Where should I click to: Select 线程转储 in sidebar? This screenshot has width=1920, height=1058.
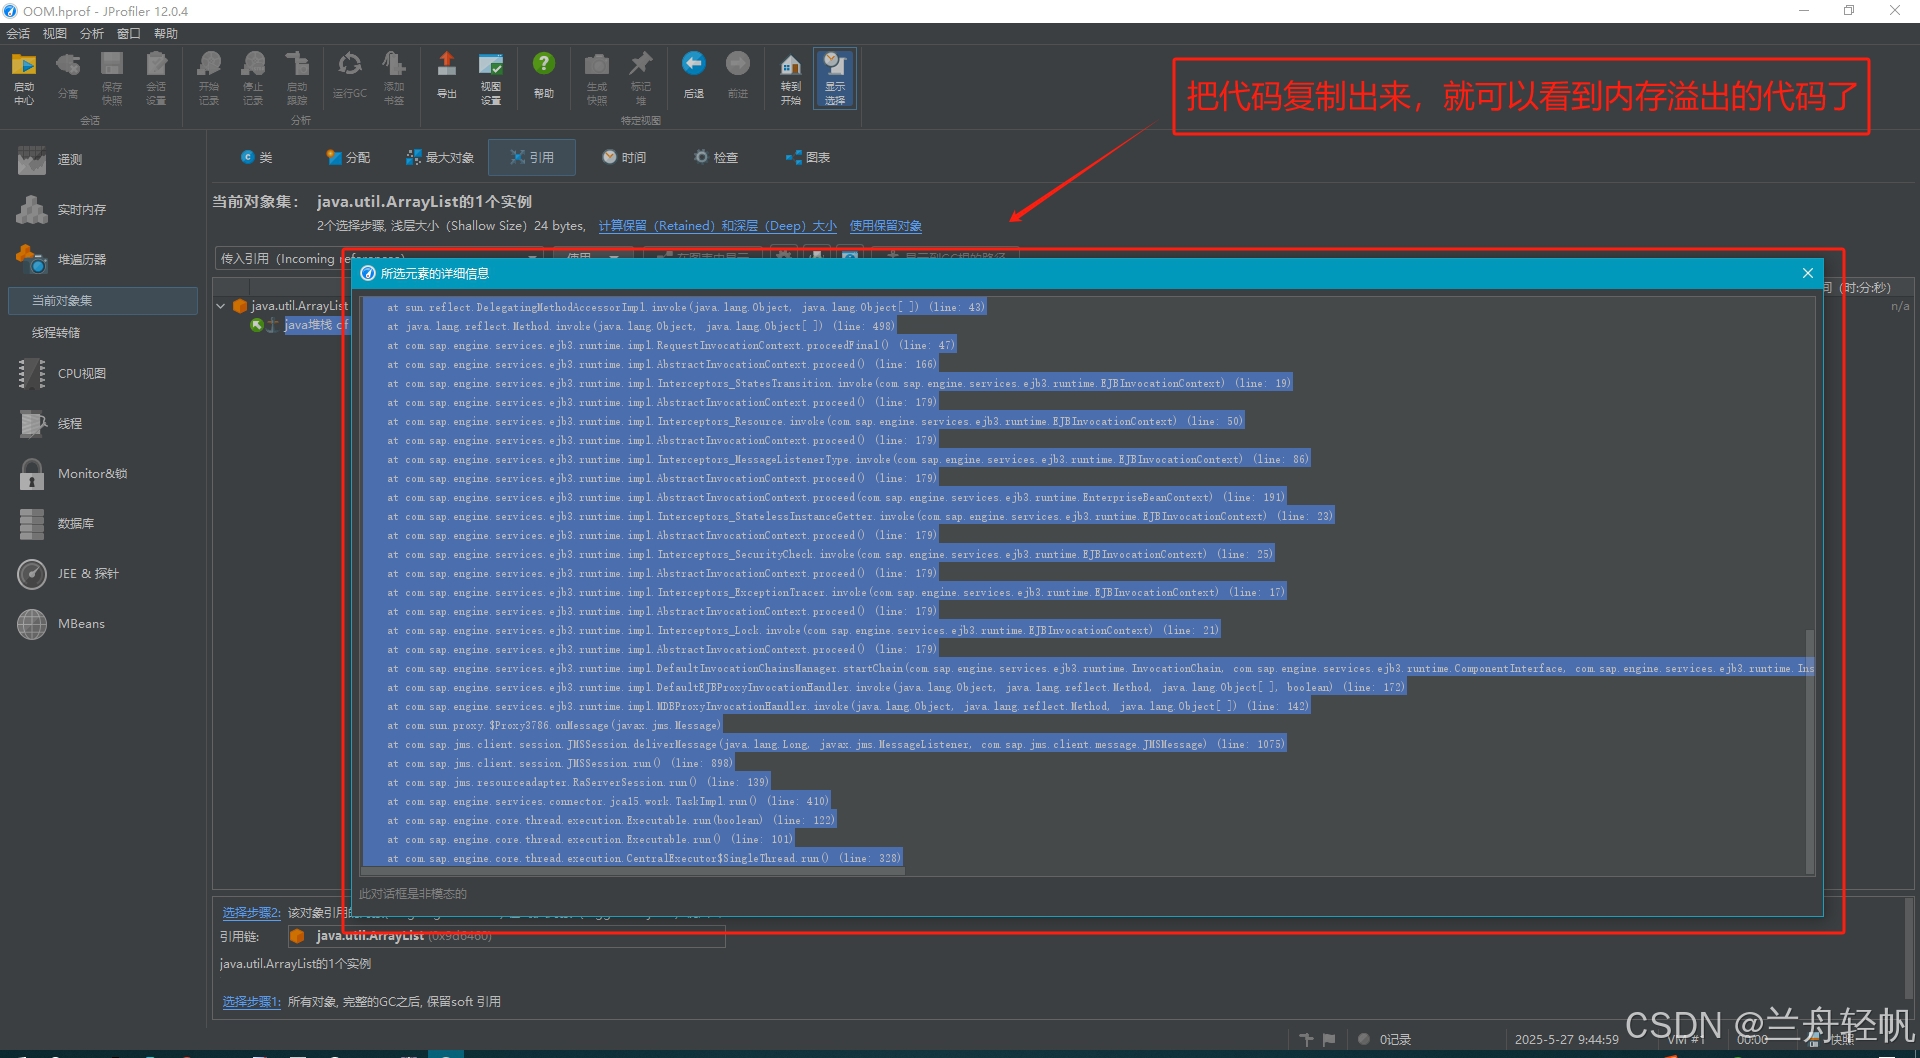[x=56, y=333]
